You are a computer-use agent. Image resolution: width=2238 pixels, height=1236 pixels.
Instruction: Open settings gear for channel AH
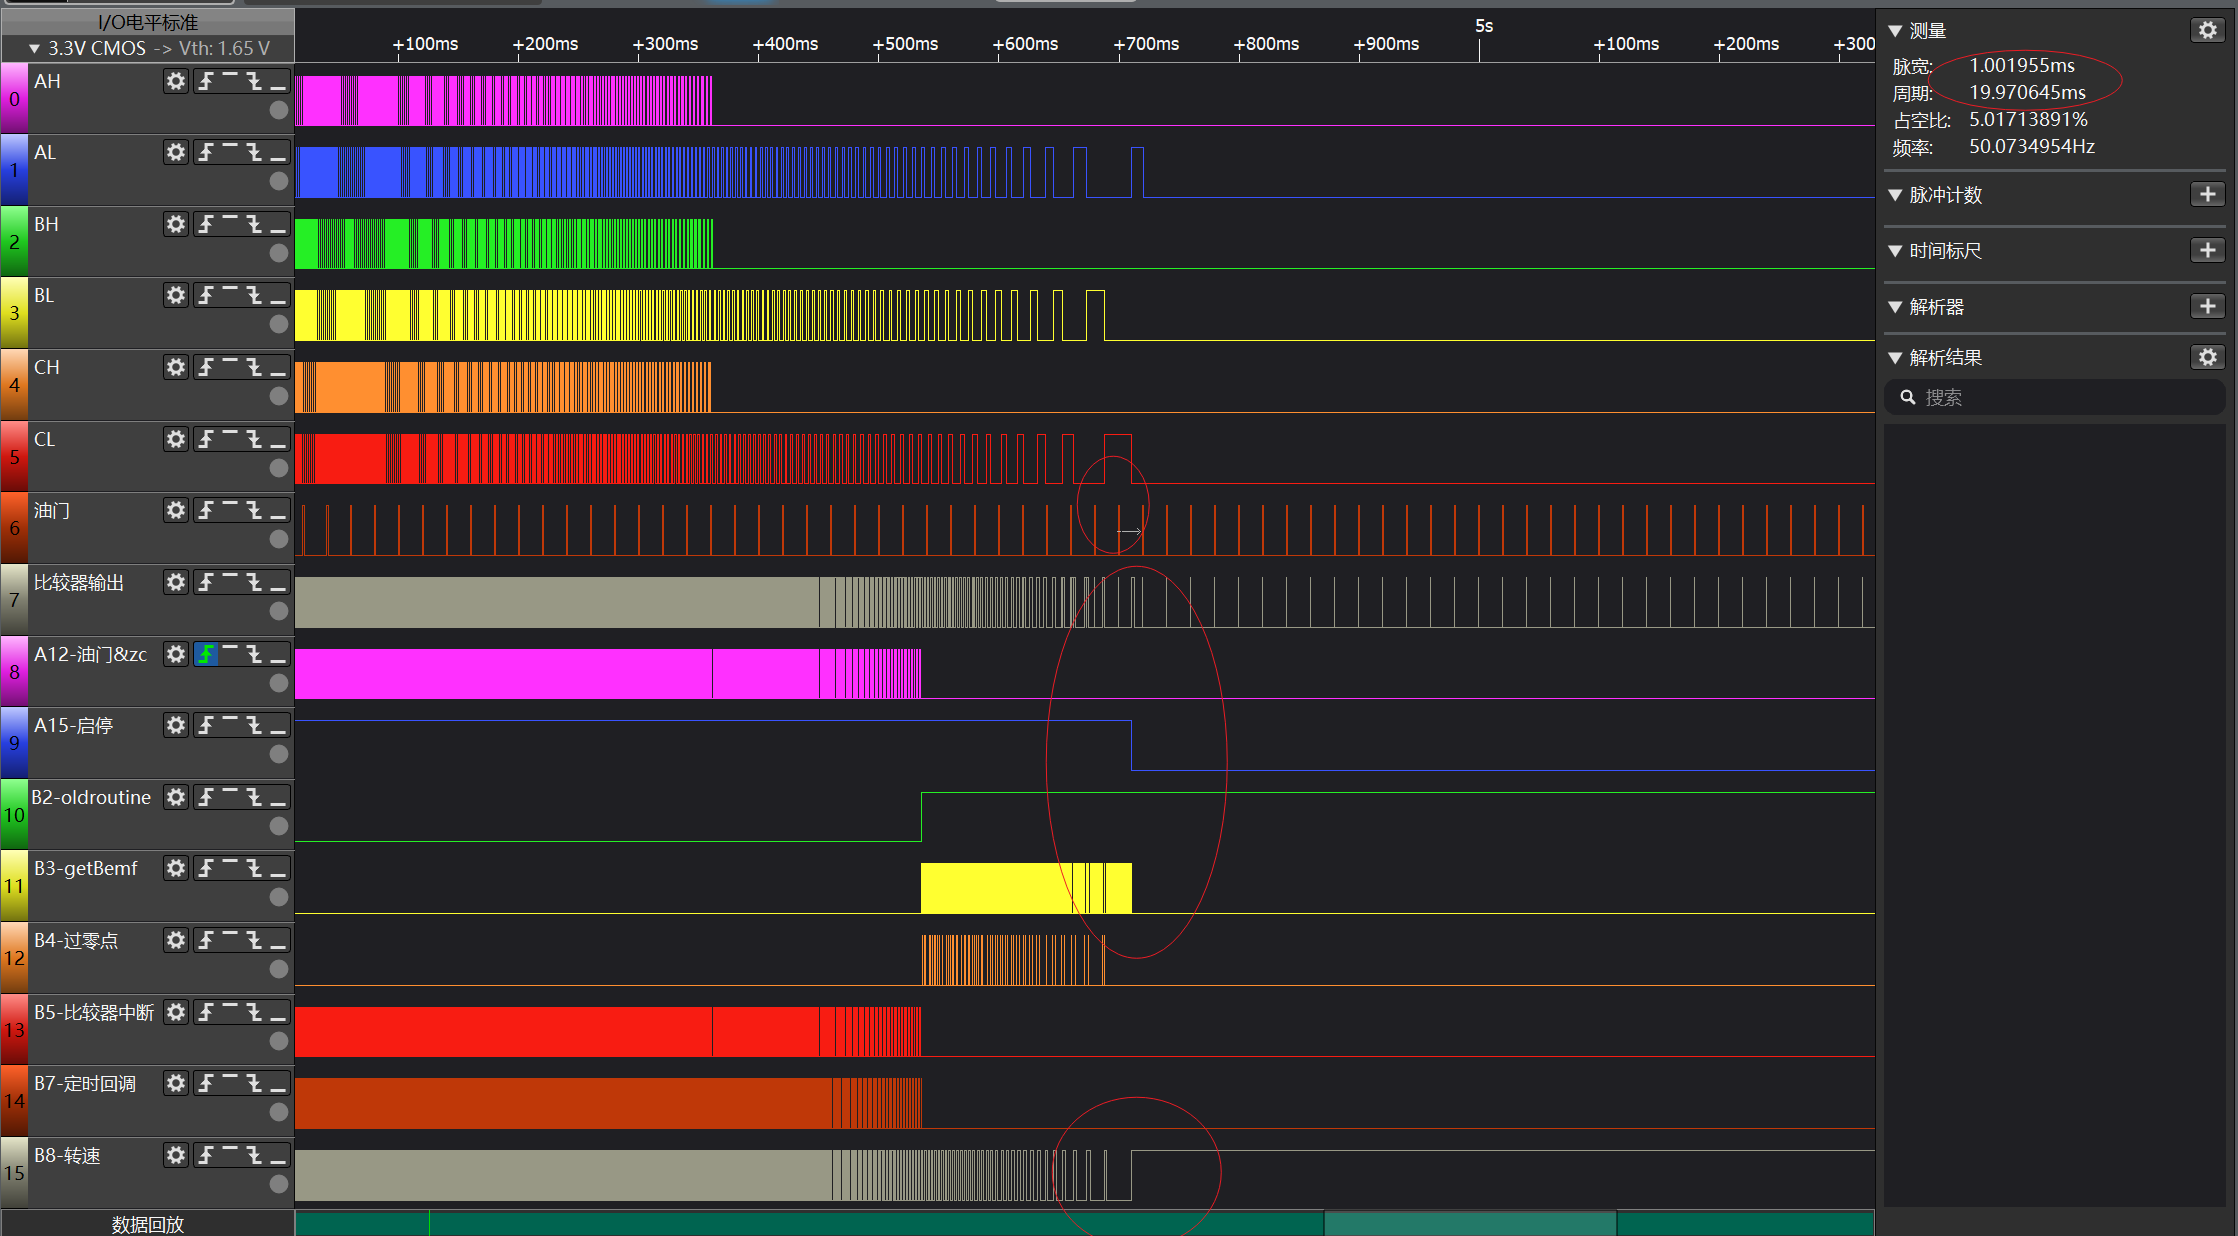176,81
